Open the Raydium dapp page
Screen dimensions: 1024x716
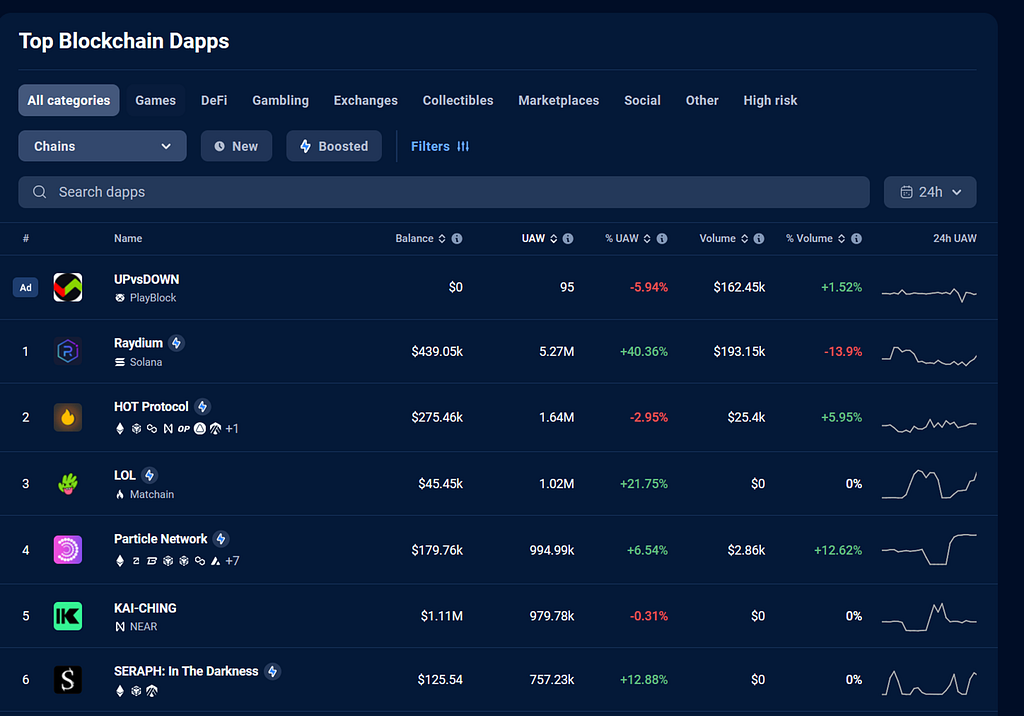(x=138, y=343)
